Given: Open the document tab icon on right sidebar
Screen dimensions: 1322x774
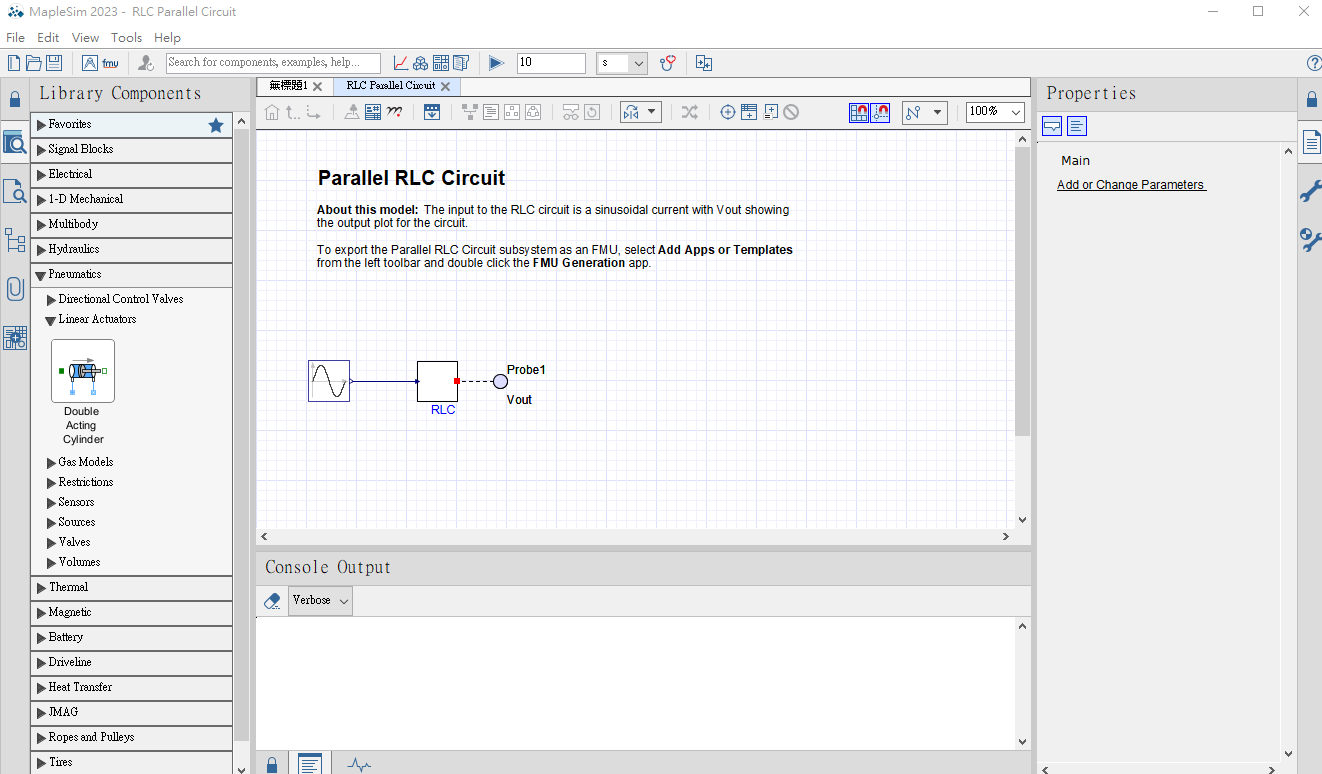Looking at the screenshot, I should [x=1311, y=142].
